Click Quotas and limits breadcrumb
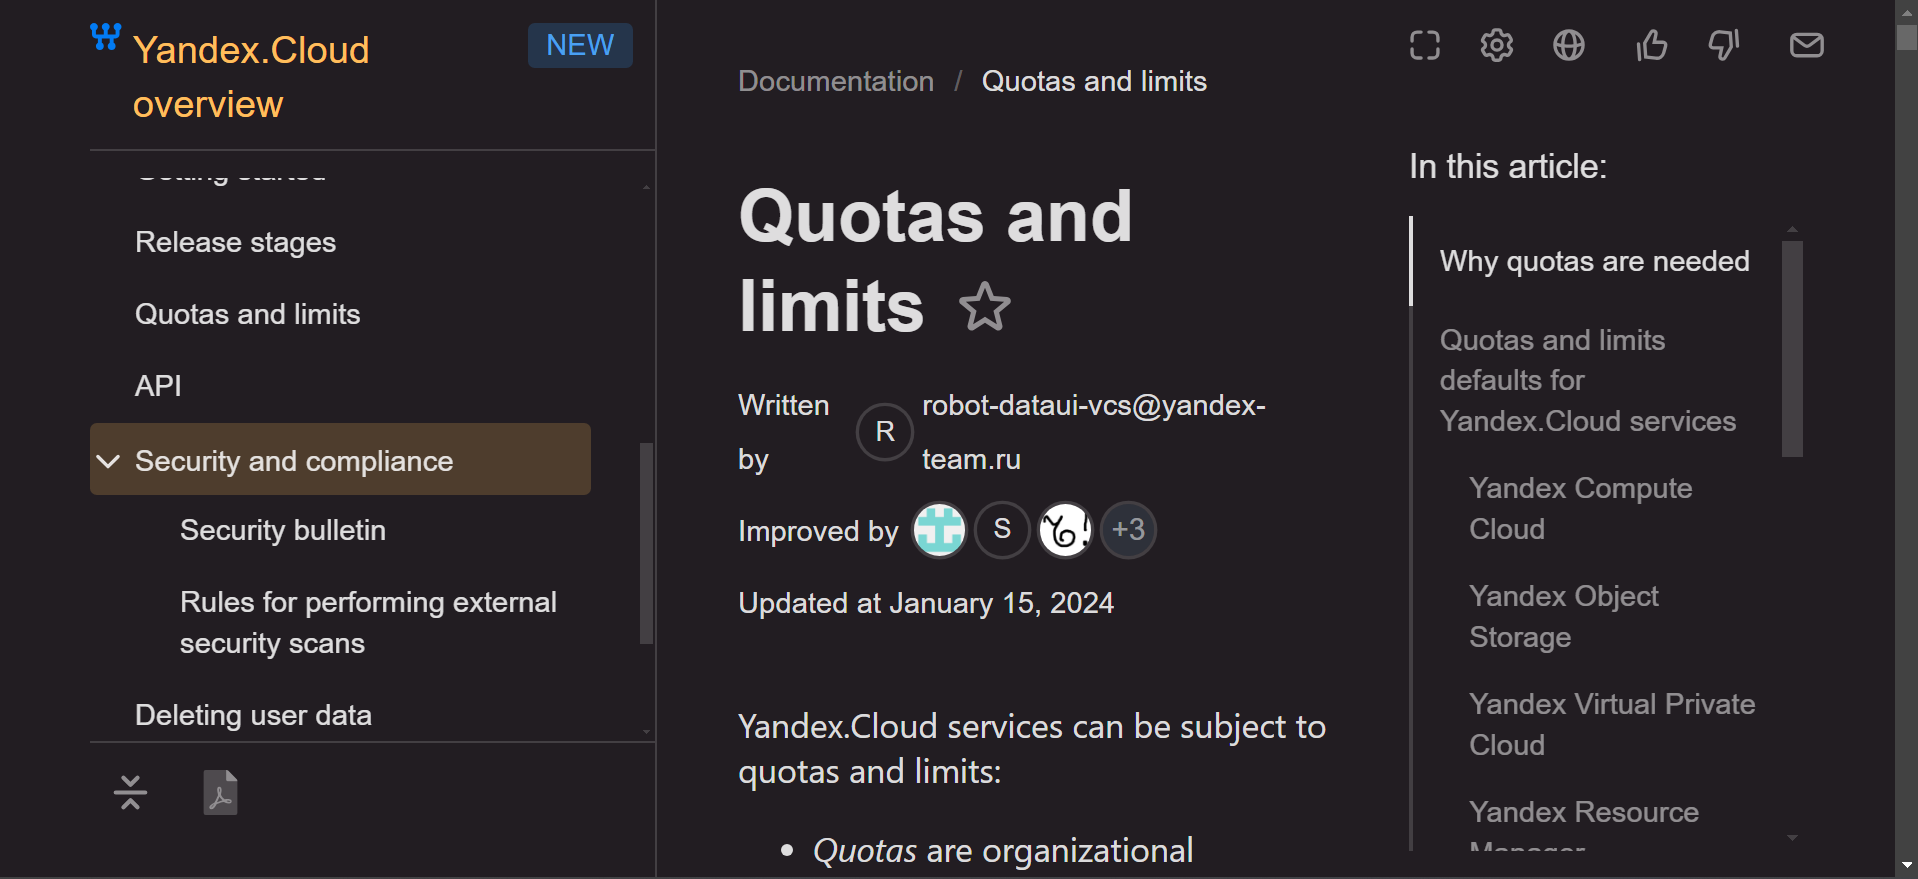Viewport: 1918px width, 879px height. tap(1094, 81)
